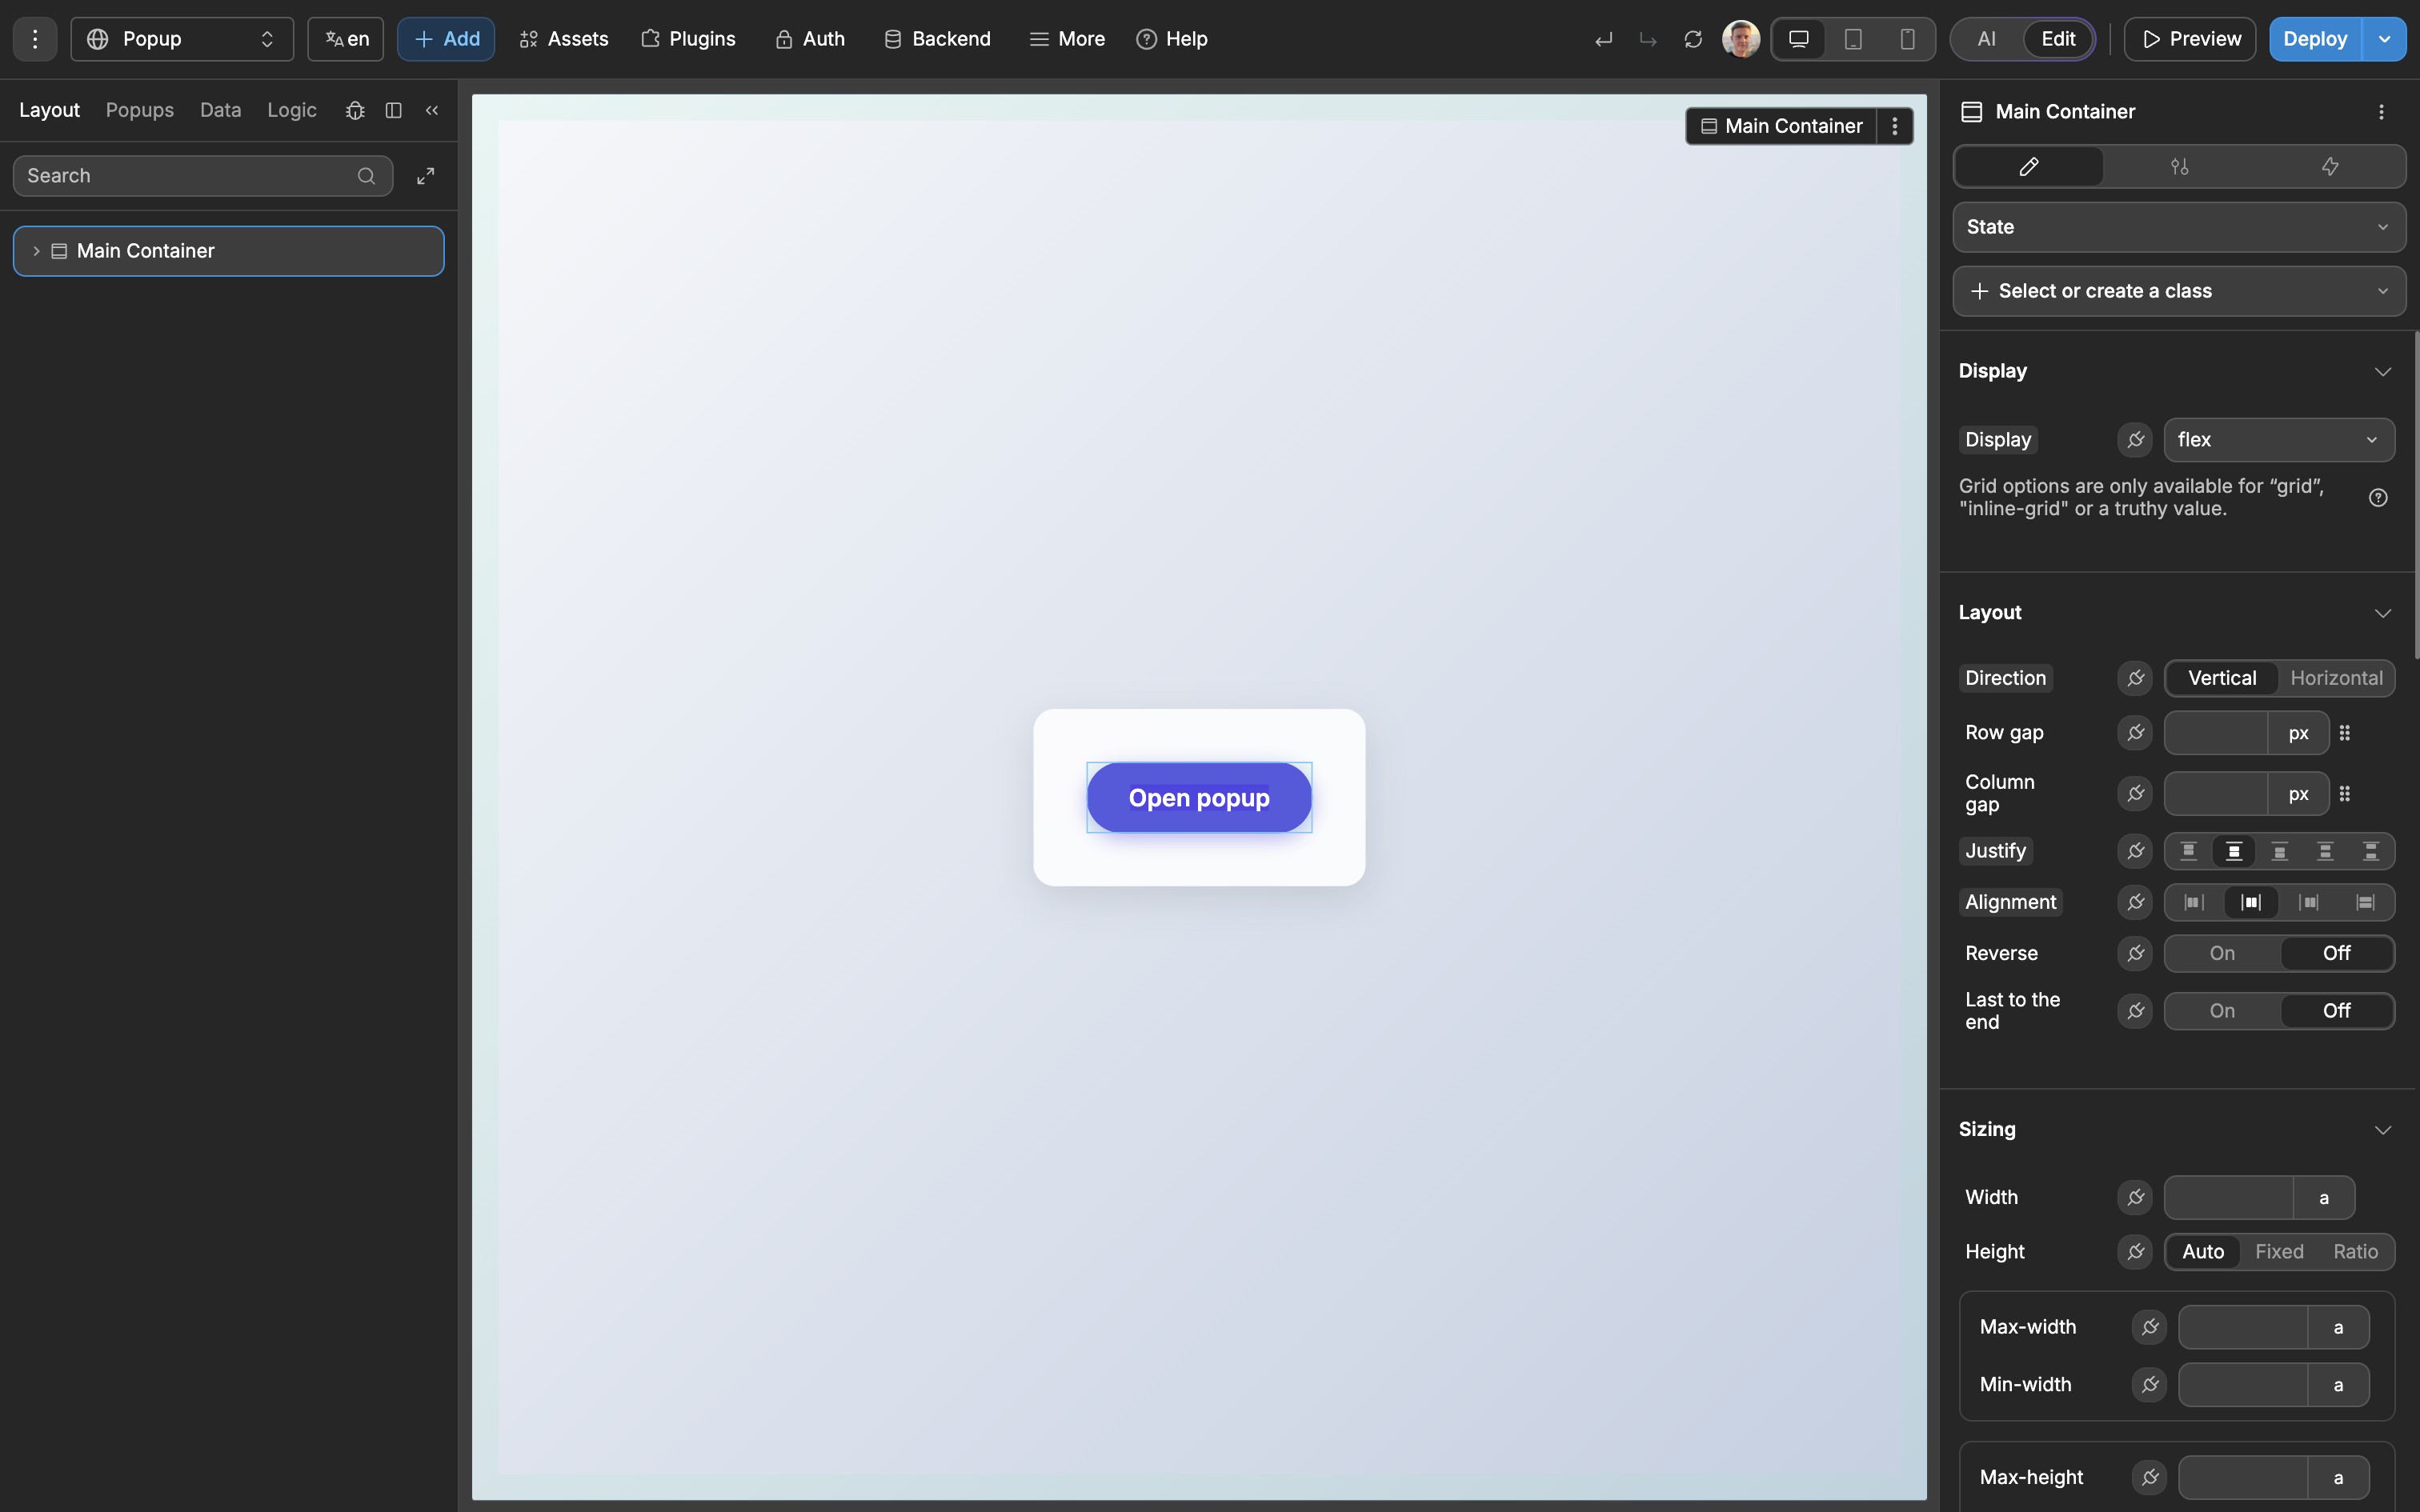Bind the Display property
Viewport: 2420px width, 1512px height.
click(2135, 440)
